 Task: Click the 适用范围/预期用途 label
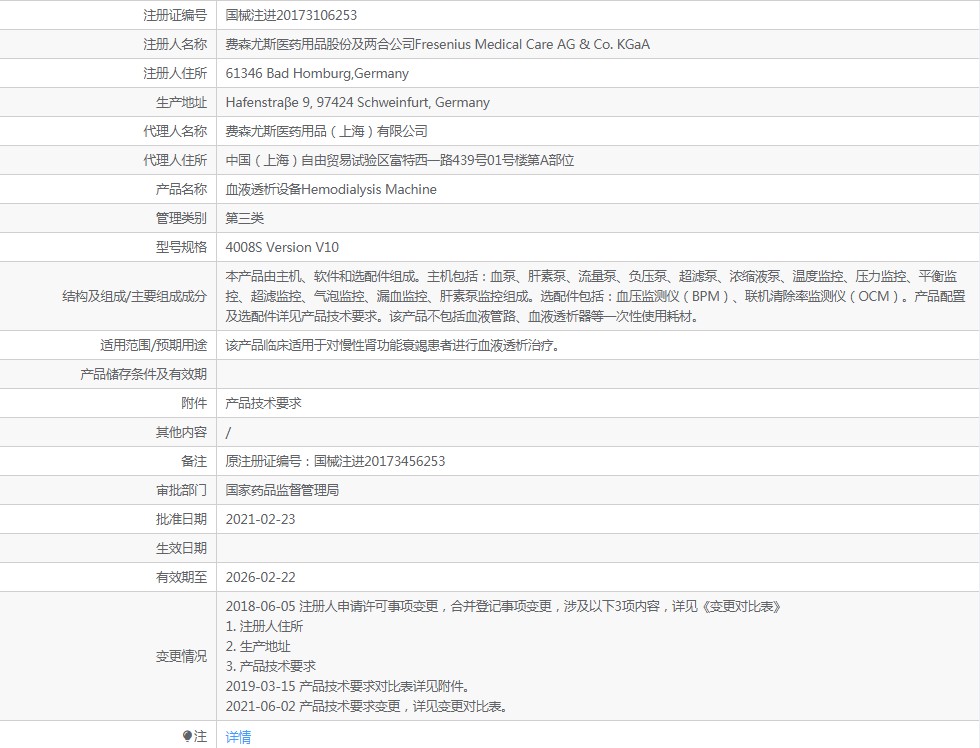pos(153,345)
